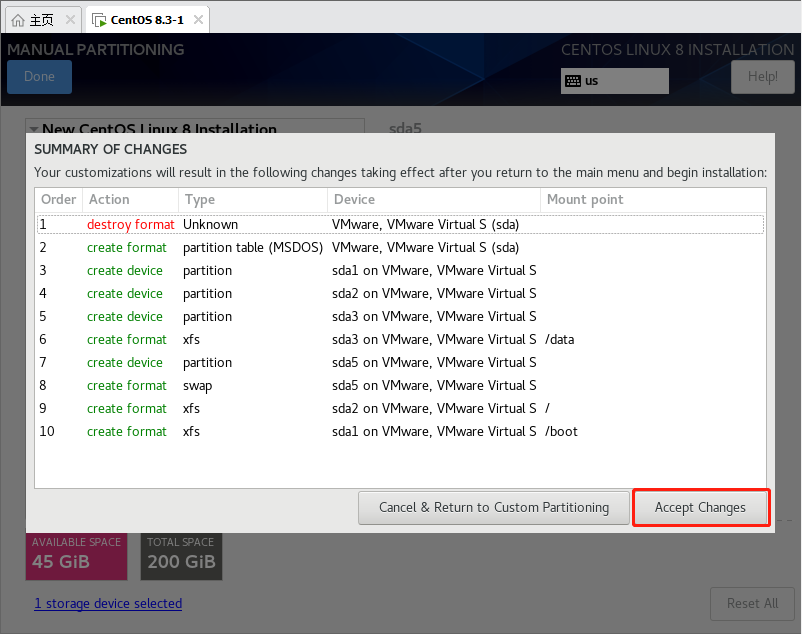Cancel & Return to Custom Partitioning

click(x=494, y=508)
